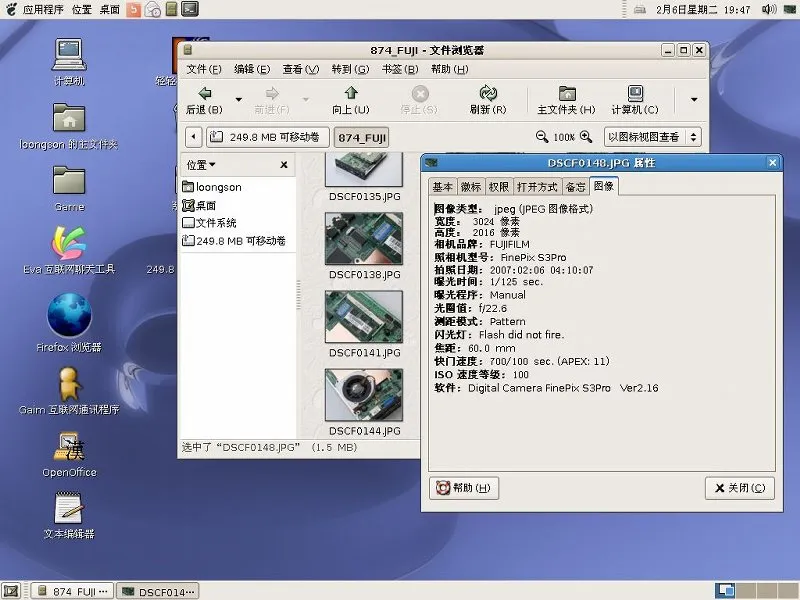Image resolution: width=800 pixels, height=600 pixels.
Task: Click the 关闭(C) button
Action: pos(739,488)
